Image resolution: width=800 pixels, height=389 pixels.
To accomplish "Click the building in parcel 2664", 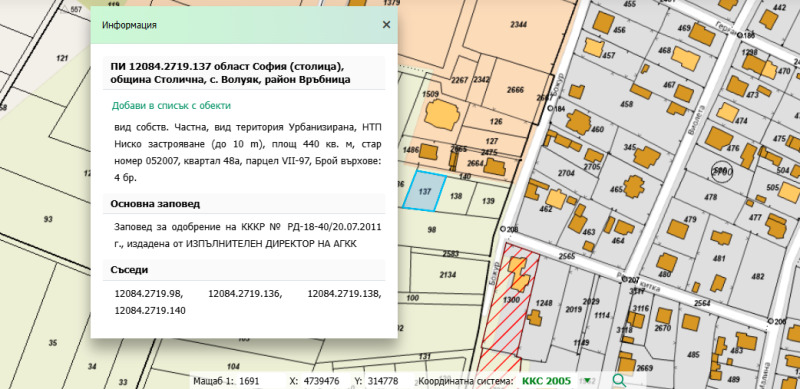I will pyautogui.click(x=494, y=166).
